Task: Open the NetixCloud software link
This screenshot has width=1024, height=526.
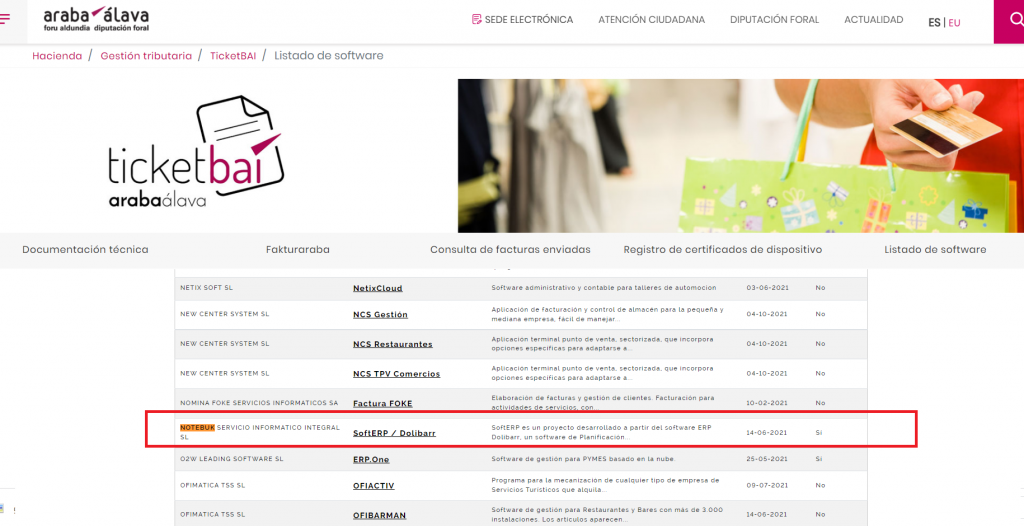Action: (x=377, y=288)
